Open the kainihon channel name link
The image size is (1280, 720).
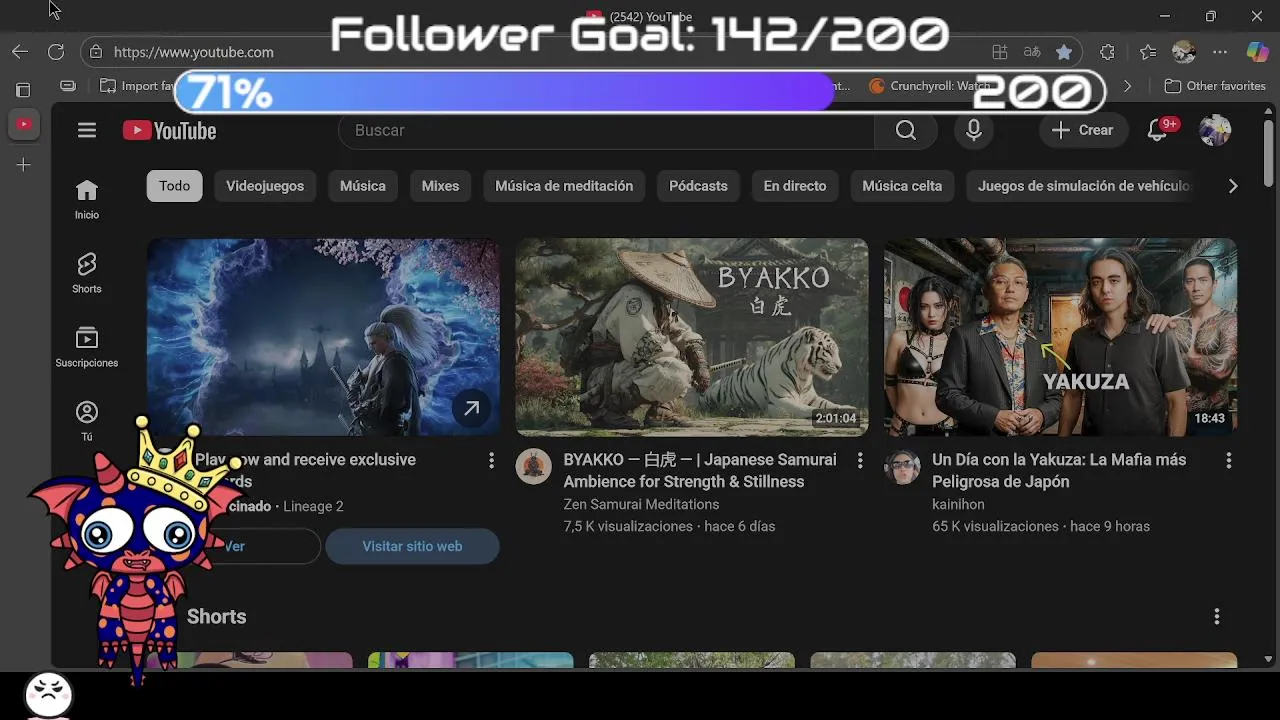tap(958, 505)
